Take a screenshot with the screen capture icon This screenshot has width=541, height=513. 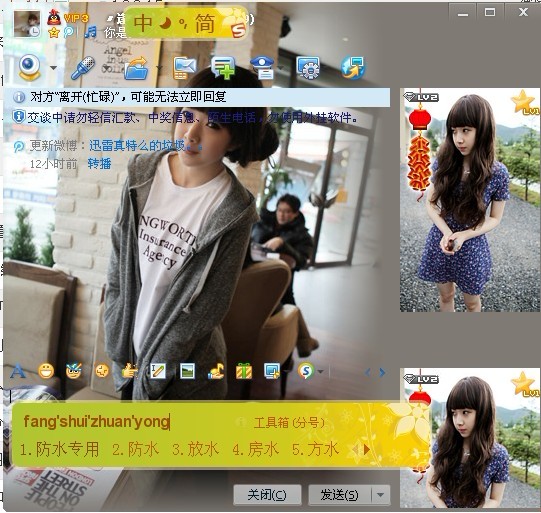(272, 372)
